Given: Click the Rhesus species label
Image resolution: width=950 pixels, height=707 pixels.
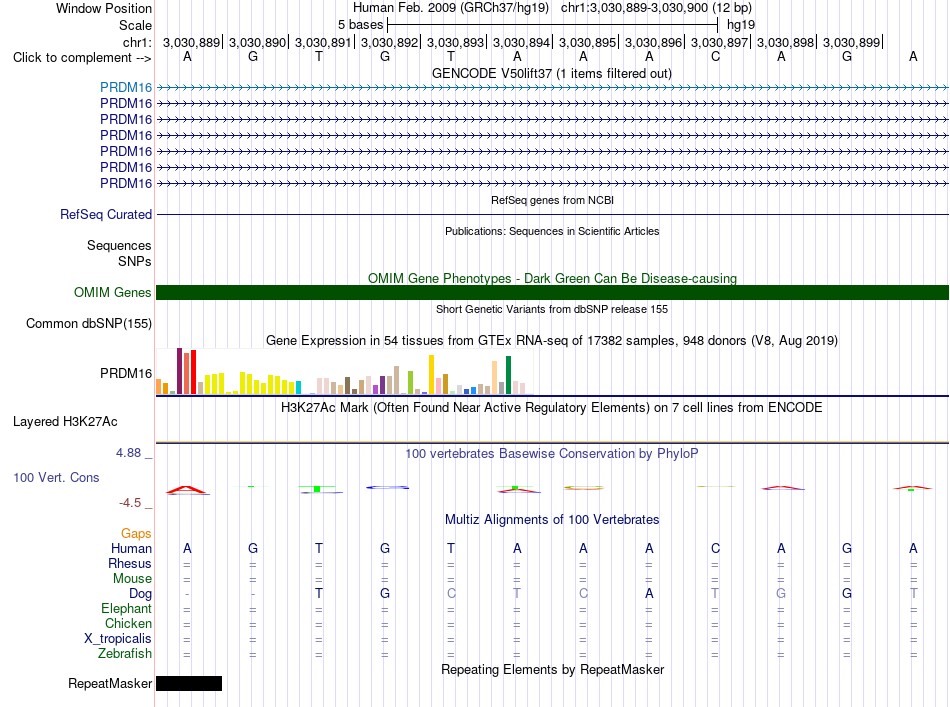Looking at the screenshot, I should pos(130,563).
